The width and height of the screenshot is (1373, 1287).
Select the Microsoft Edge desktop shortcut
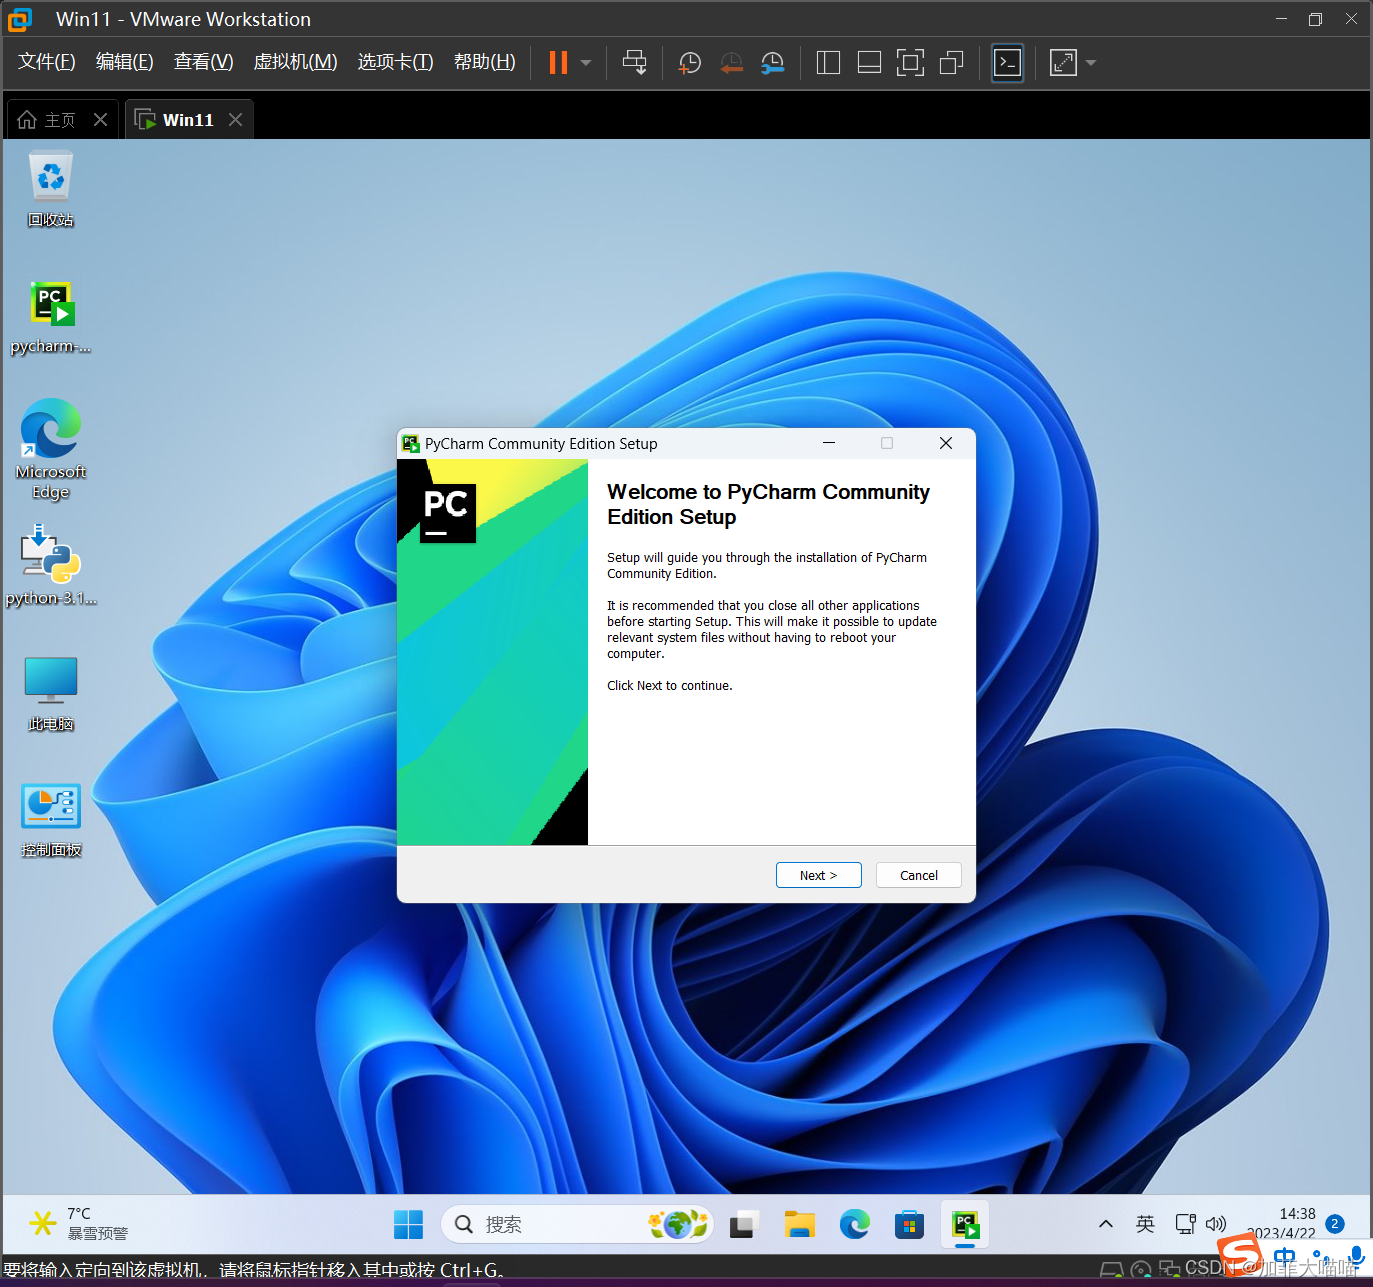click(x=50, y=449)
